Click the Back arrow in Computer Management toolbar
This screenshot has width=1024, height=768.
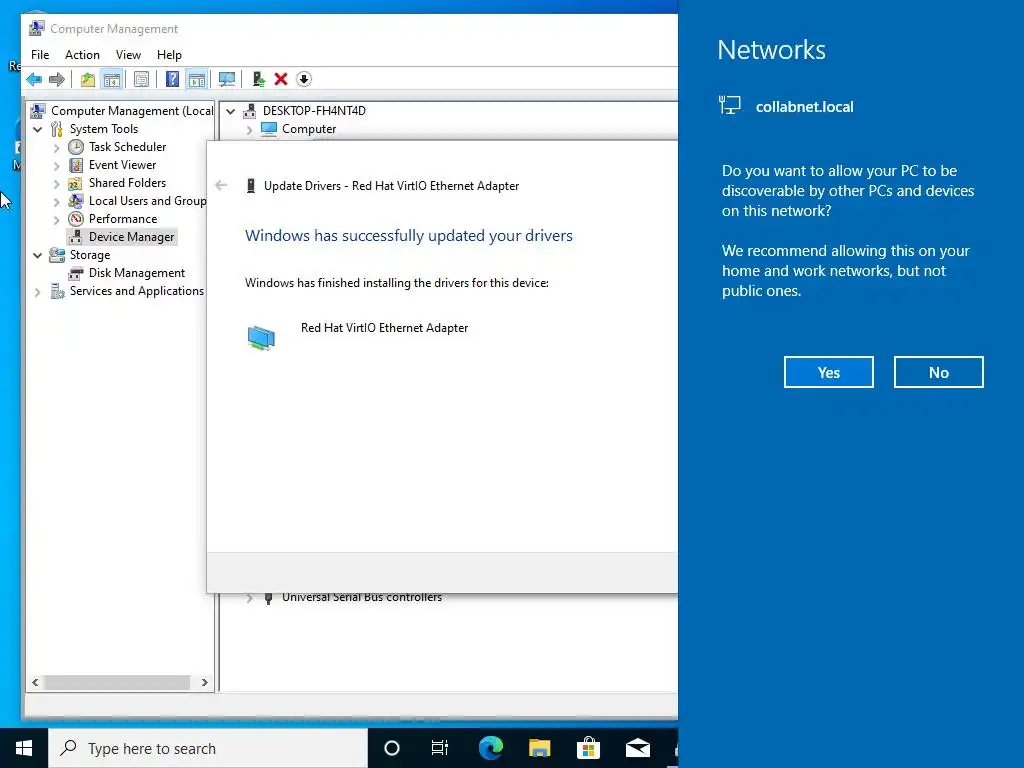[34, 80]
